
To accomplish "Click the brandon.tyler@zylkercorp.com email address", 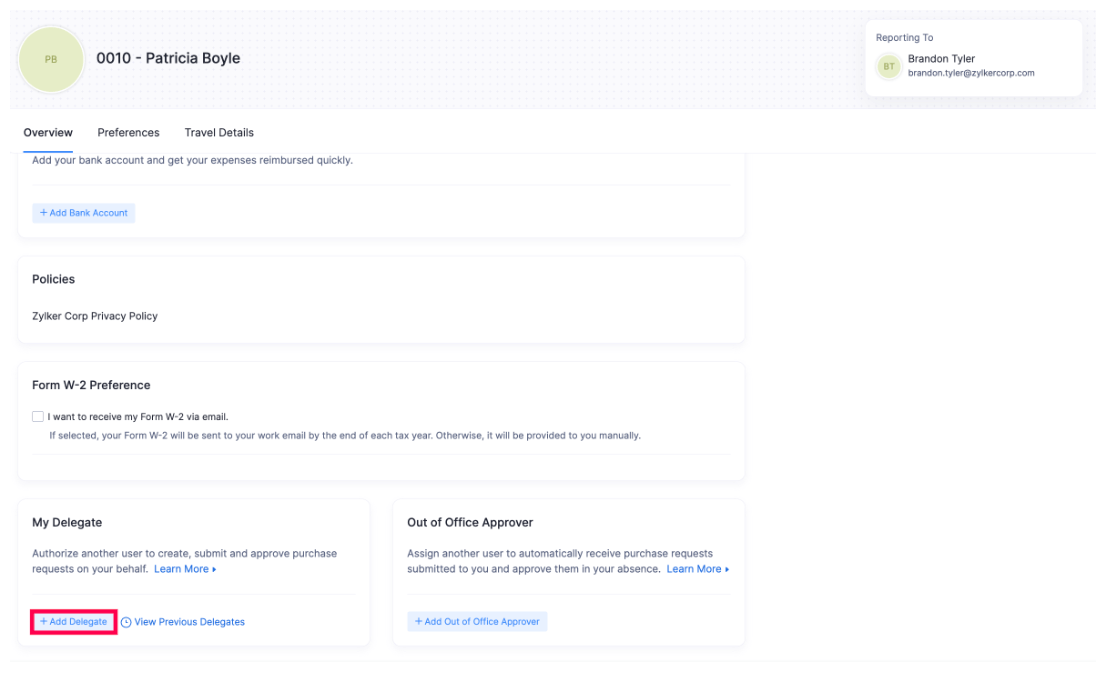I will click(x=970, y=73).
